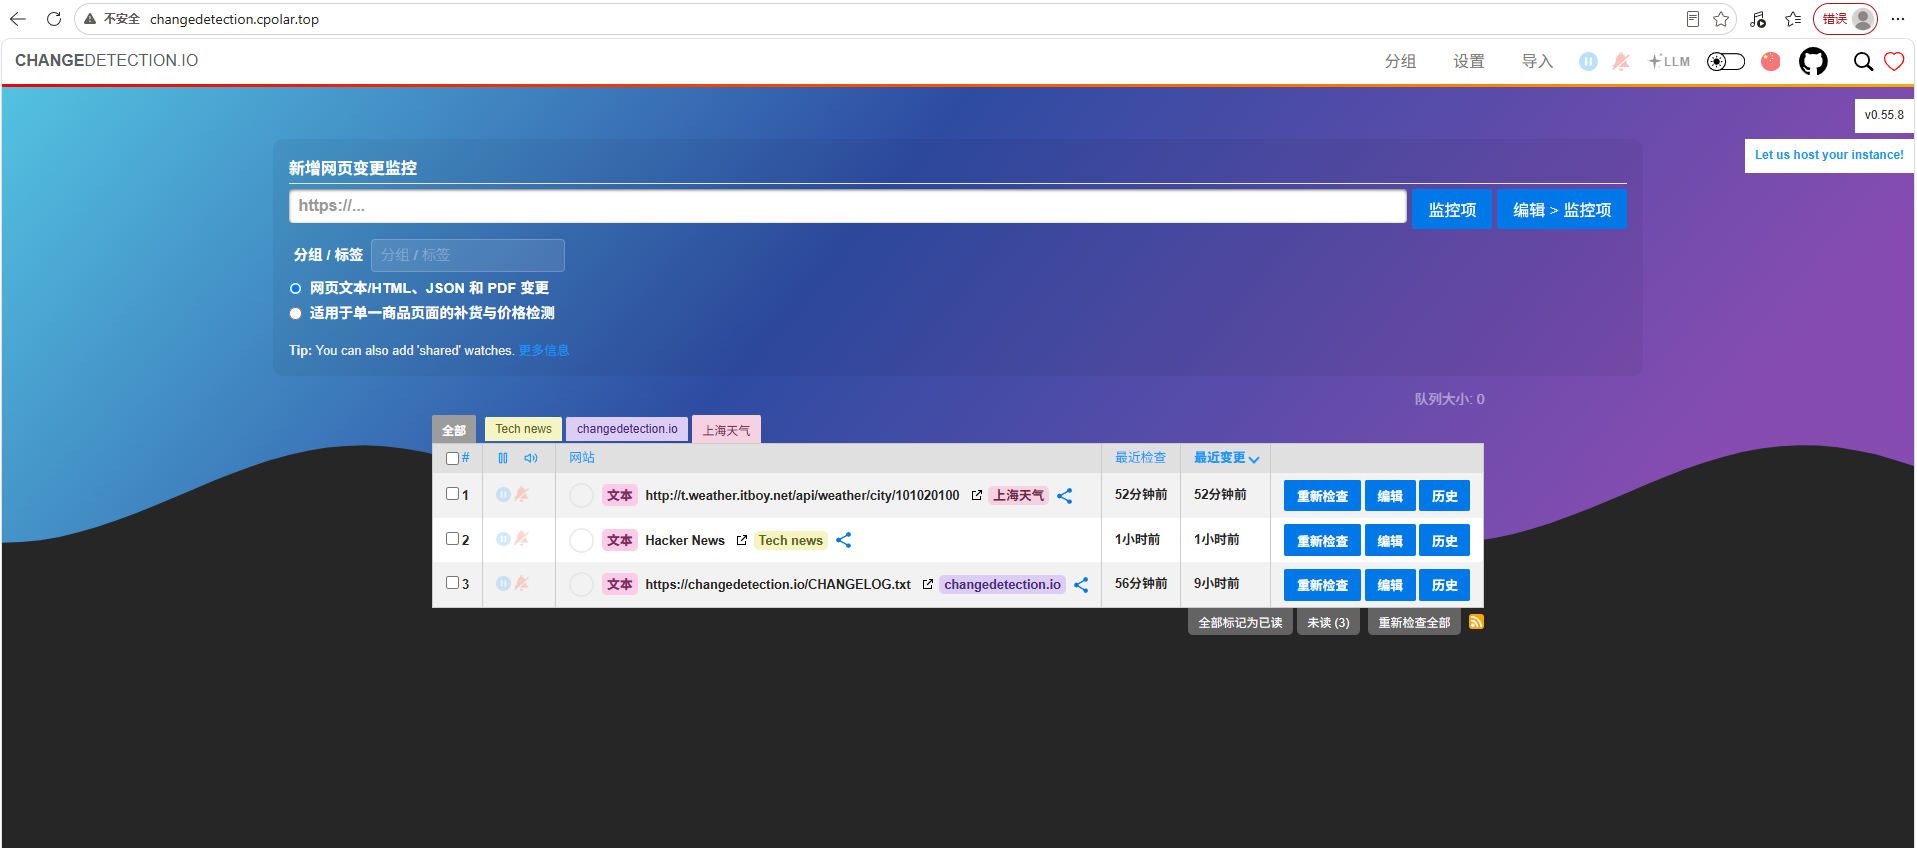Click the CHANGEDETECTION.IO logo
This screenshot has width=1917, height=848.
107,61
